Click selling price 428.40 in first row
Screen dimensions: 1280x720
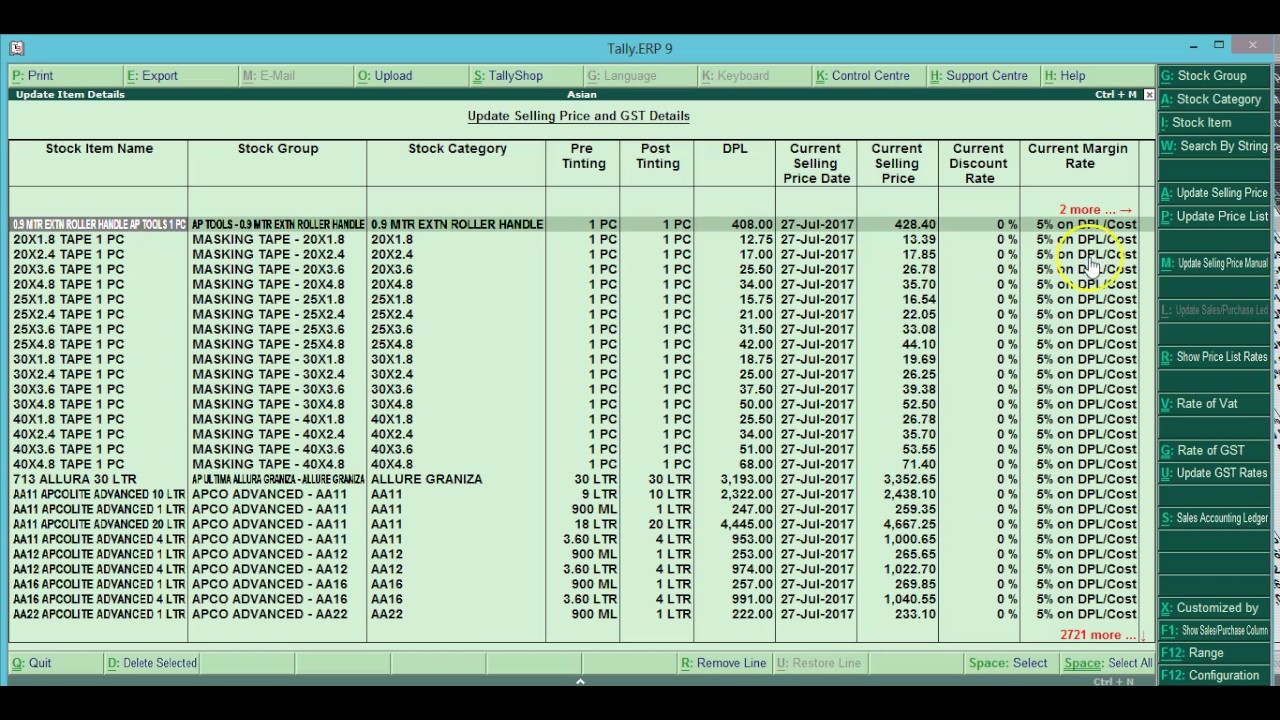click(x=917, y=225)
